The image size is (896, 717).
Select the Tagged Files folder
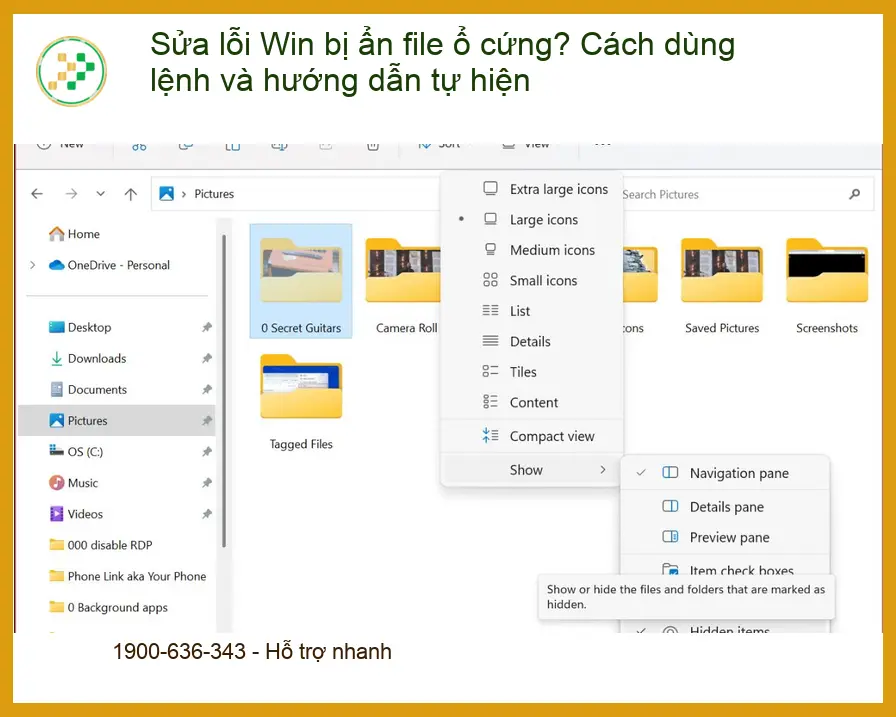click(x=301, y=403)
